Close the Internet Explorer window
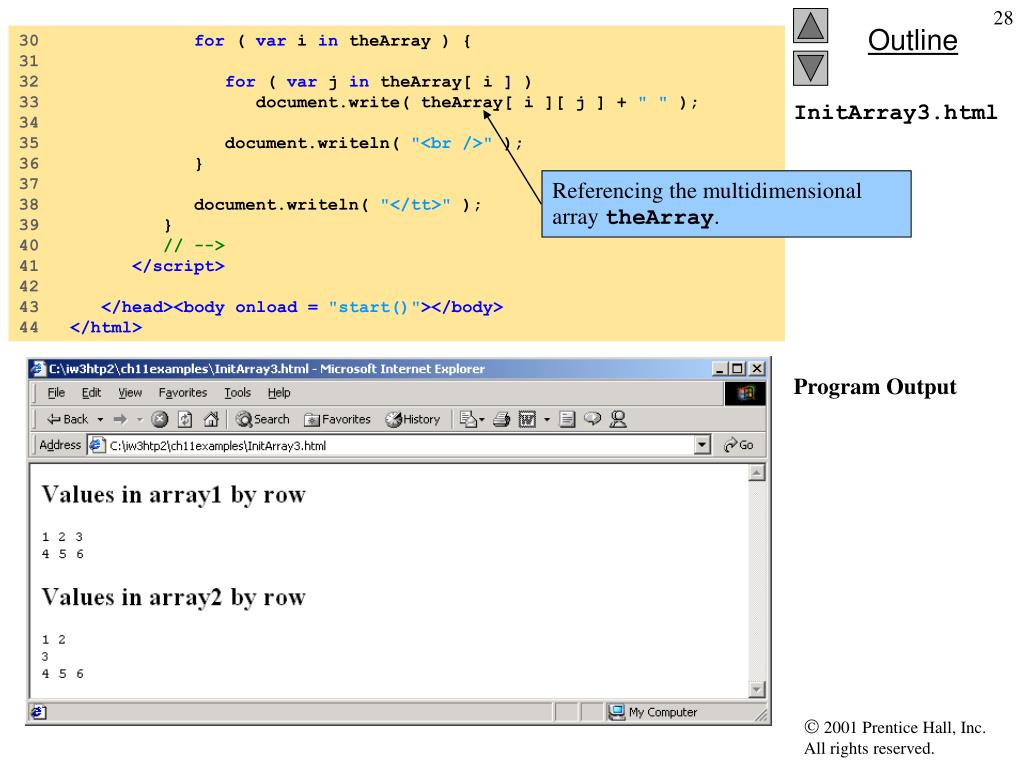 (756, 369)
